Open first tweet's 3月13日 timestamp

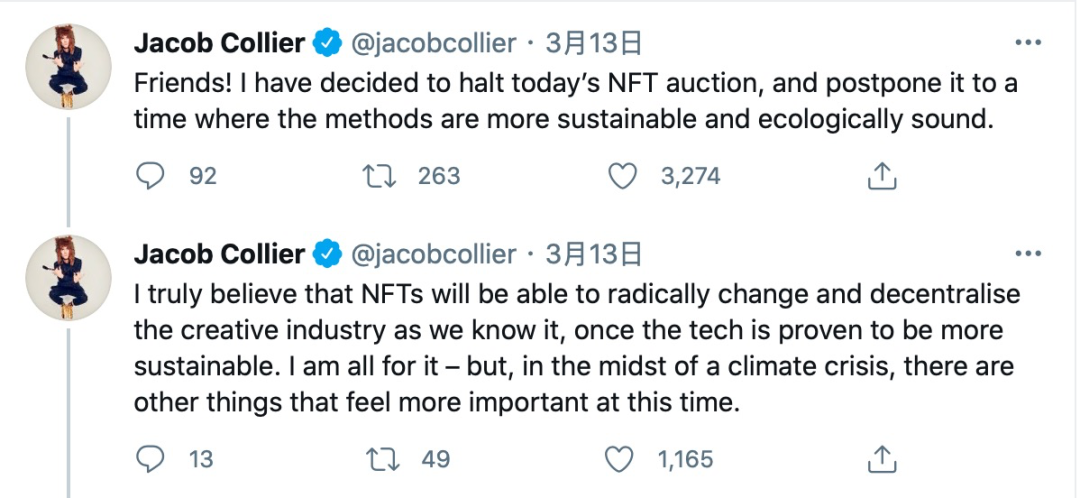pyautogui.click(x=592, y=43)
